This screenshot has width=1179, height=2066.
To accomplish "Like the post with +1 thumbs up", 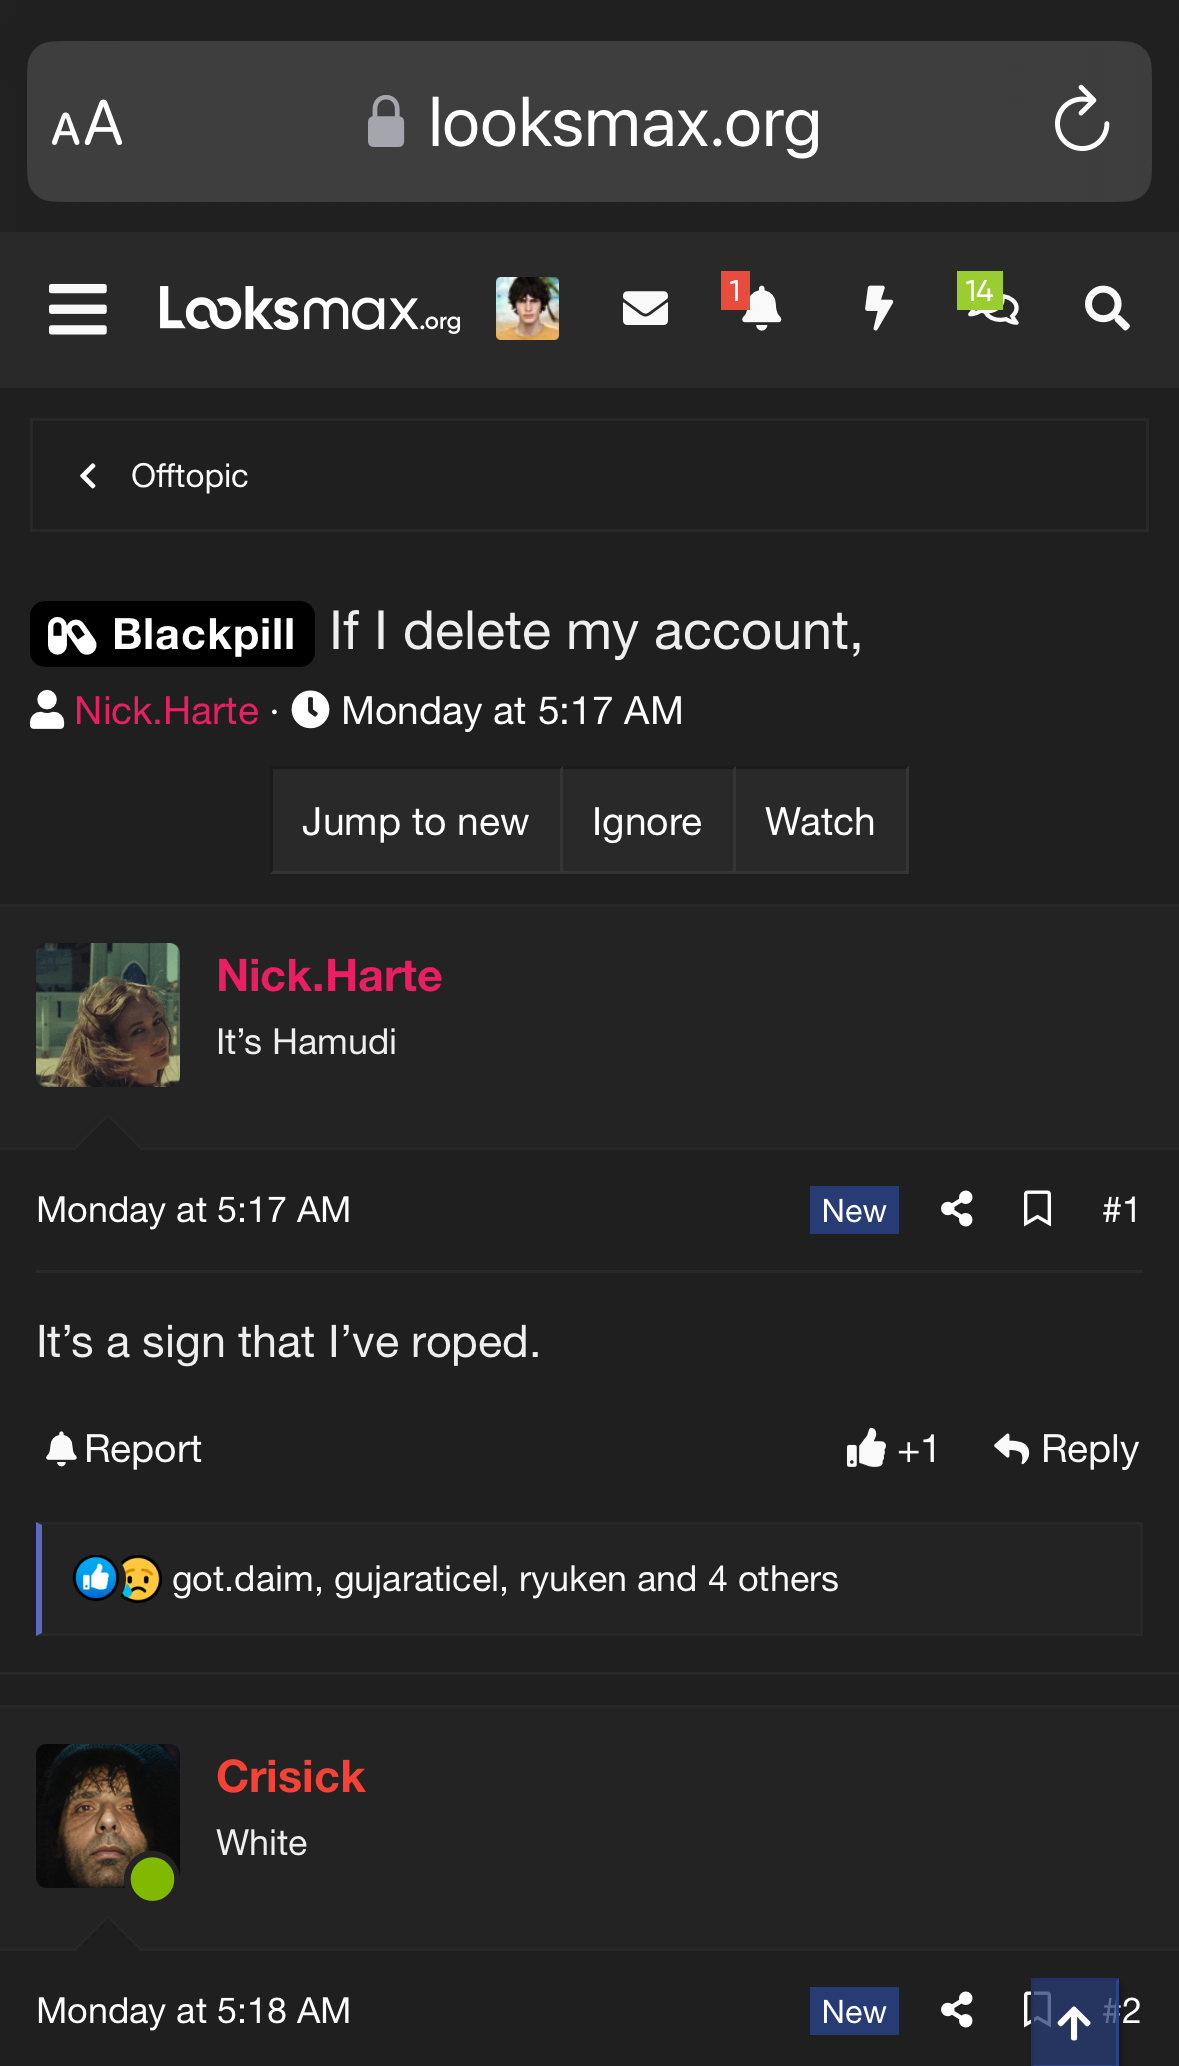I will pos(891,1449).
